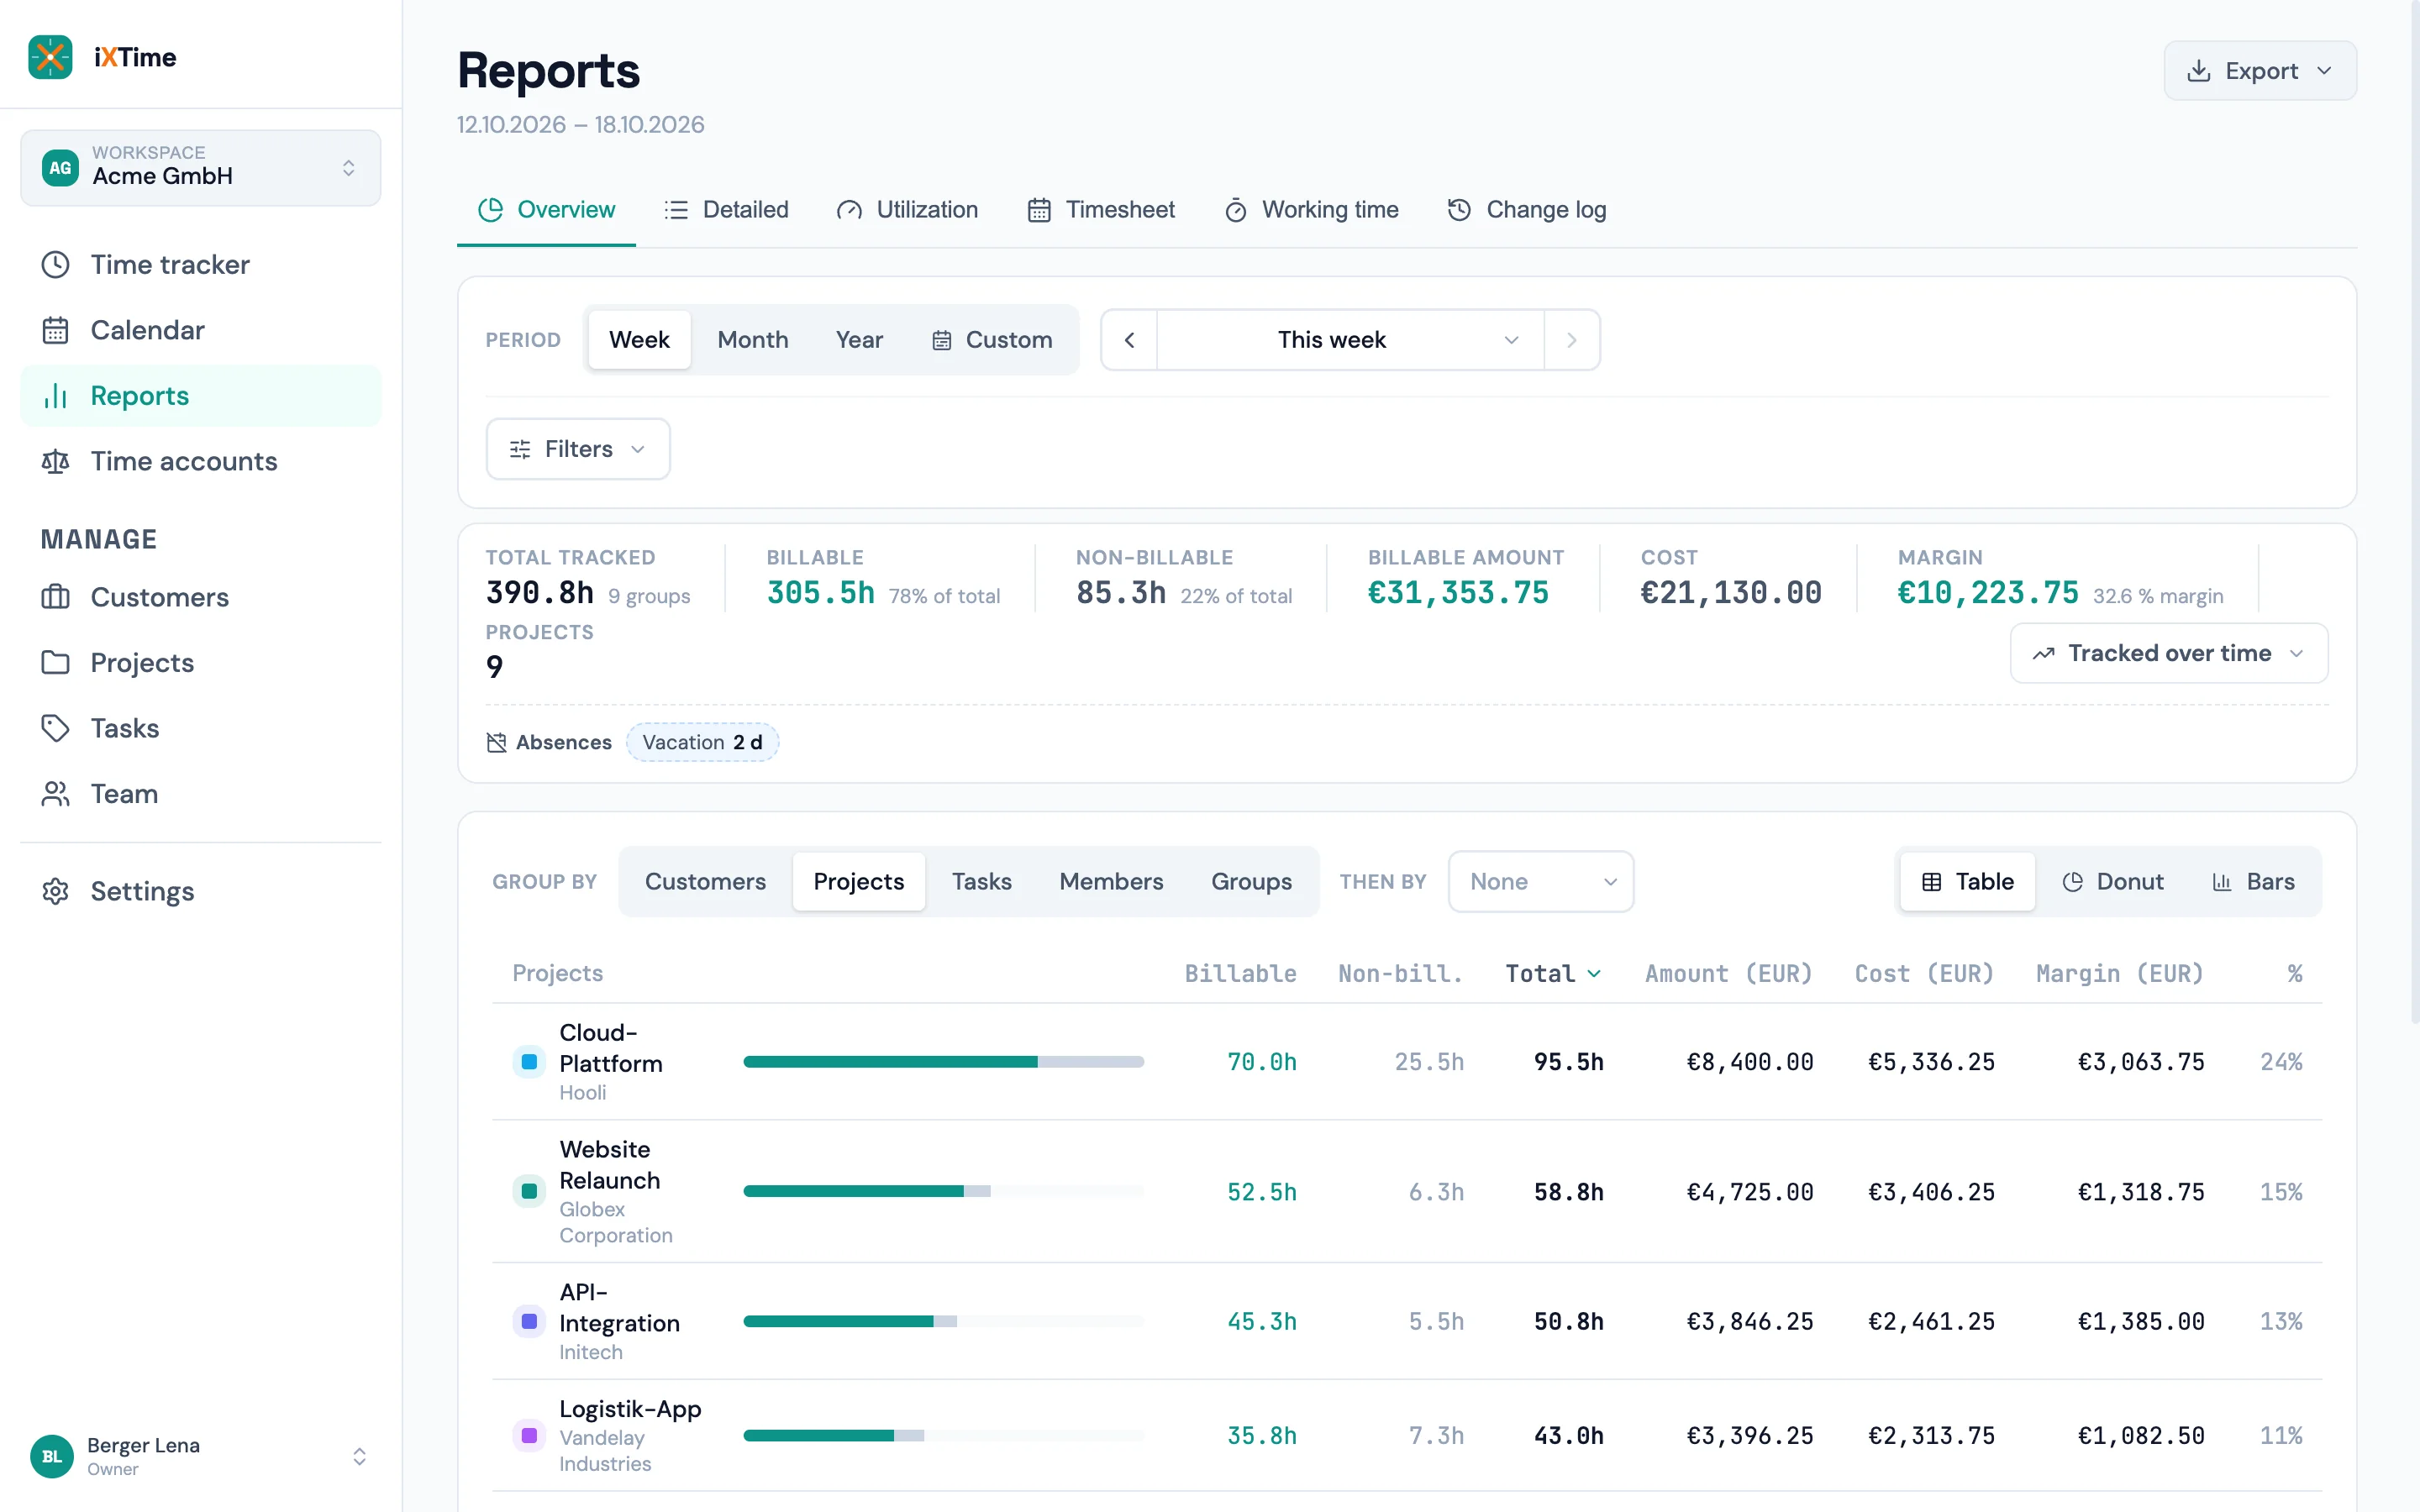2420x1512 pixels.
Task: Click the iXTime logo icon
Action: tap(50, 57)
